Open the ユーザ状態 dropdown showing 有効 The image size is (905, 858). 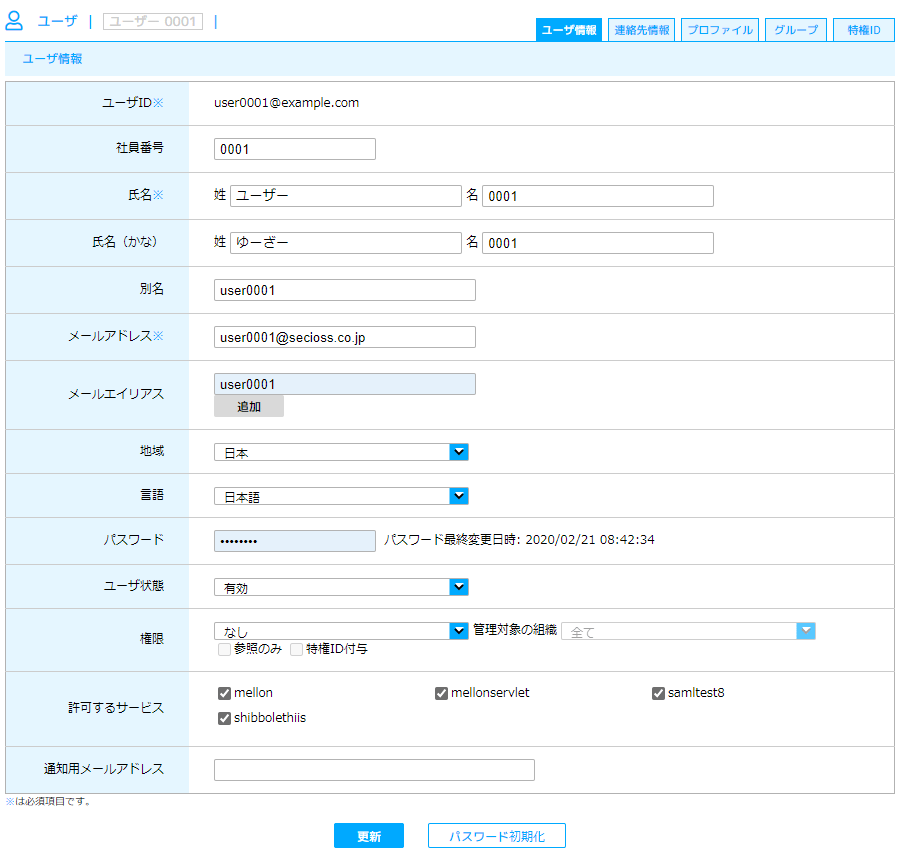coord(341,587)
